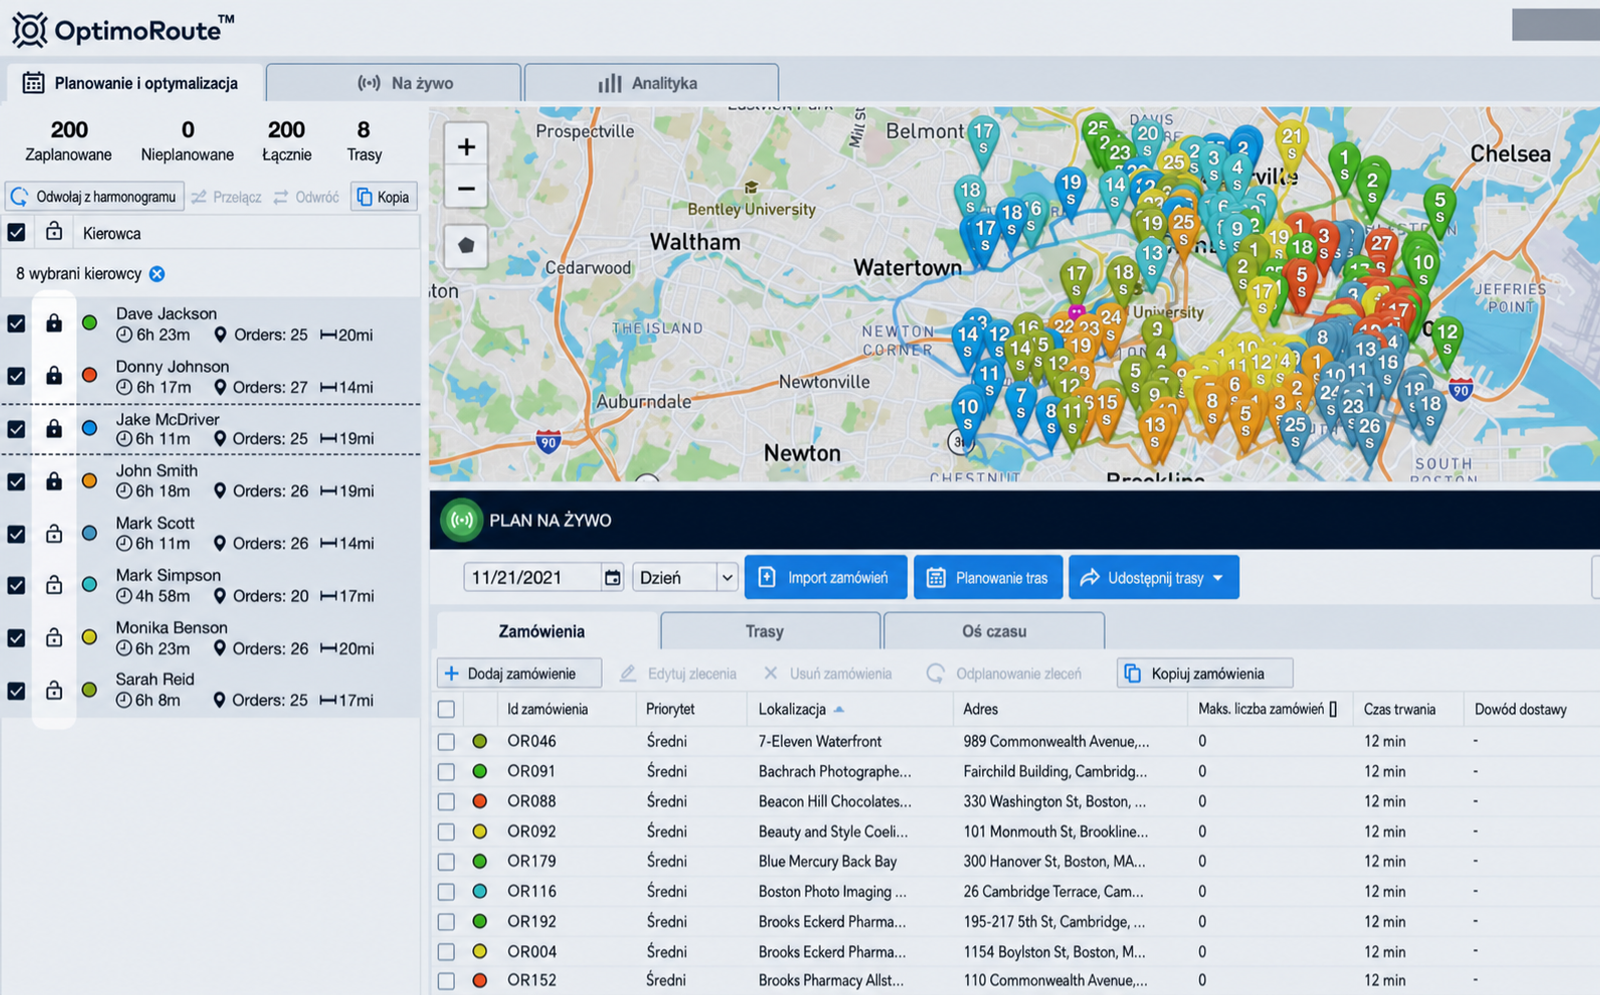Click the lock icon in Kierowca header
Screen dimensions: 1600x995
[x=54, y=232]
